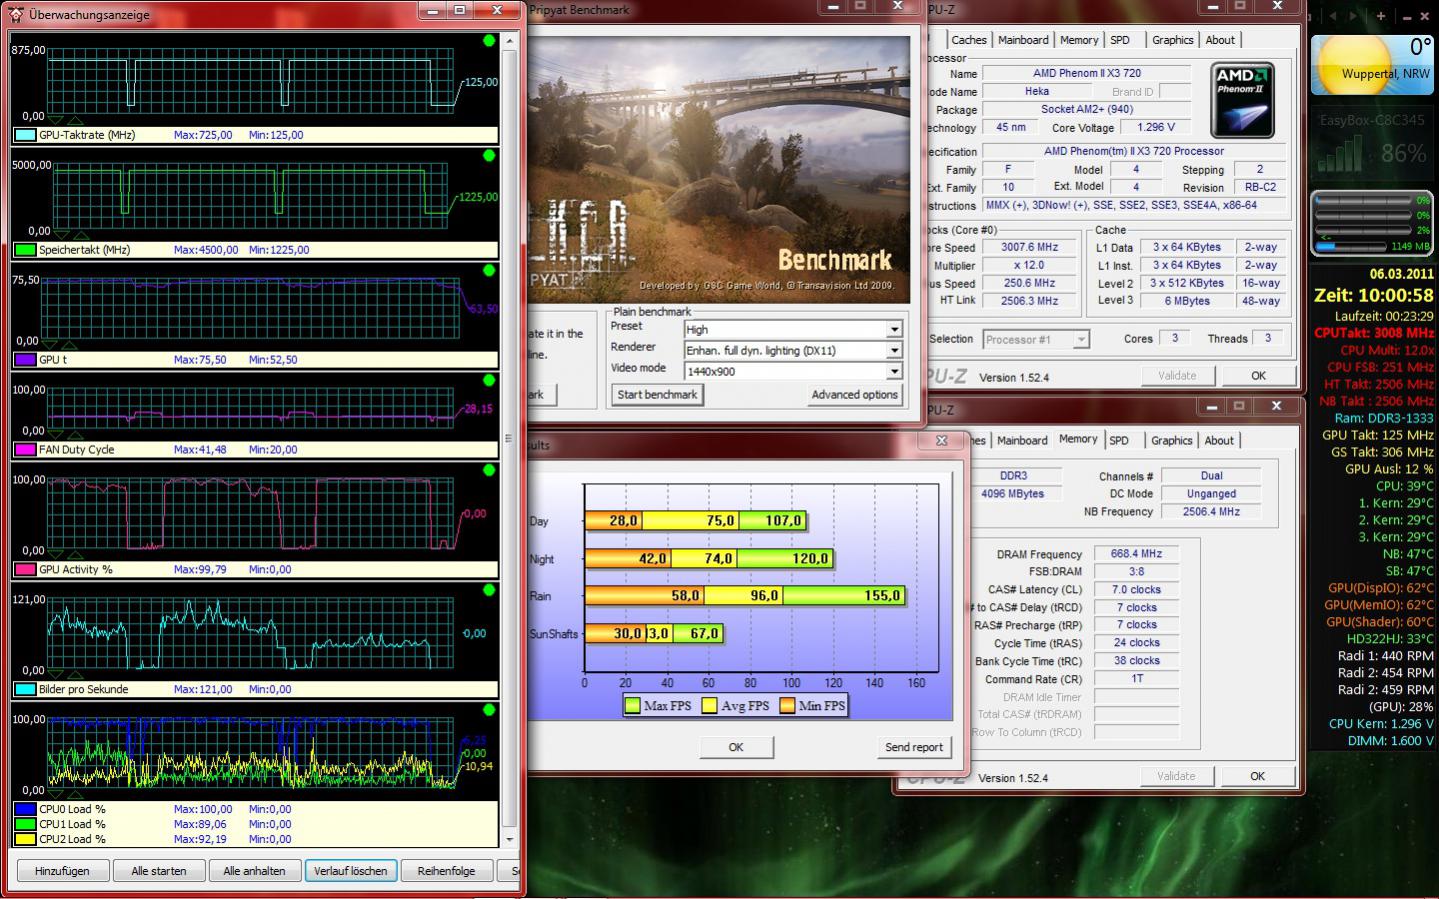
Task: Click the CPUTakt: 3008 MHz sidebar line
Action: 1374,333
